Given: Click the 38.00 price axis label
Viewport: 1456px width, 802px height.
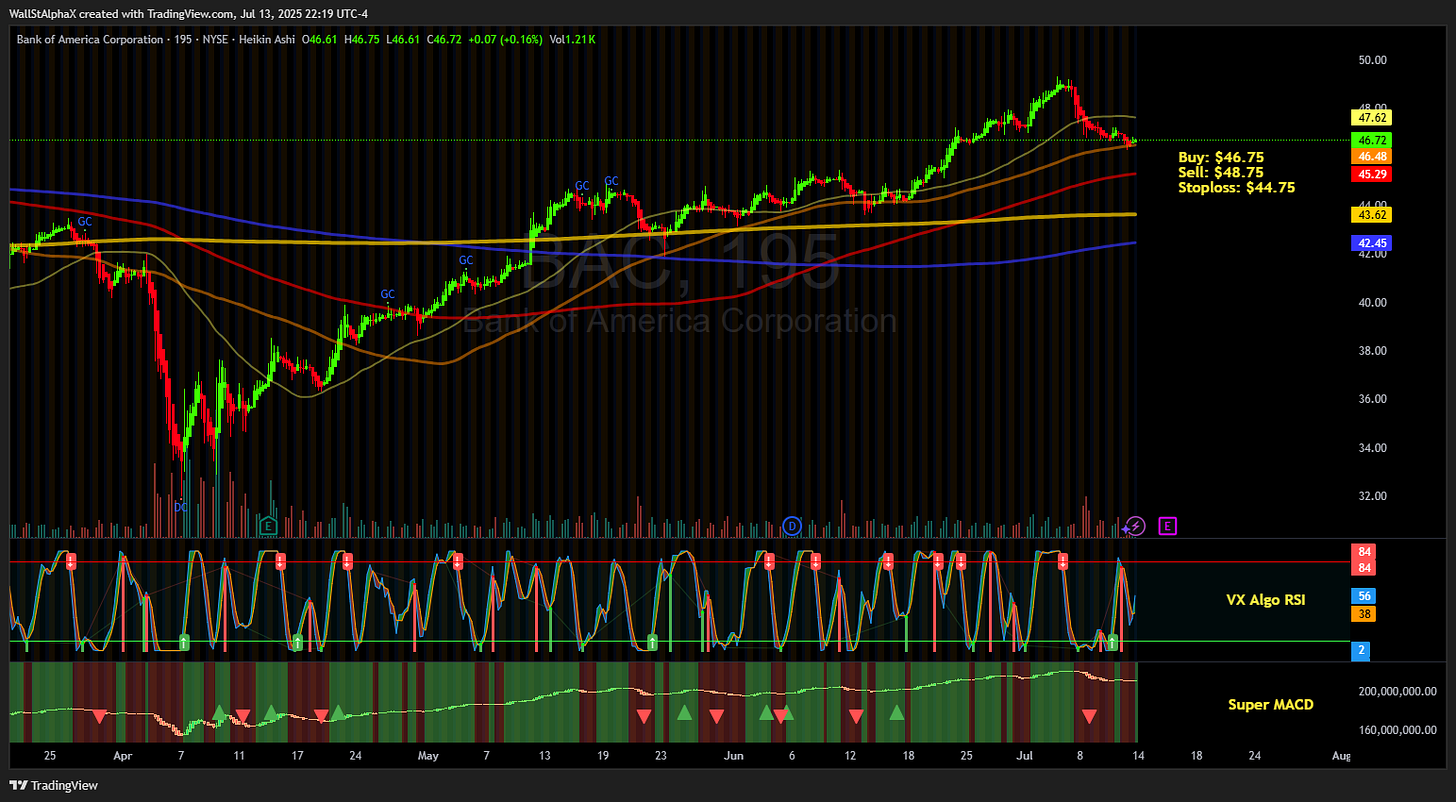Looking at the screenshot, I should pyautogui.click(x=1372, y=350).
